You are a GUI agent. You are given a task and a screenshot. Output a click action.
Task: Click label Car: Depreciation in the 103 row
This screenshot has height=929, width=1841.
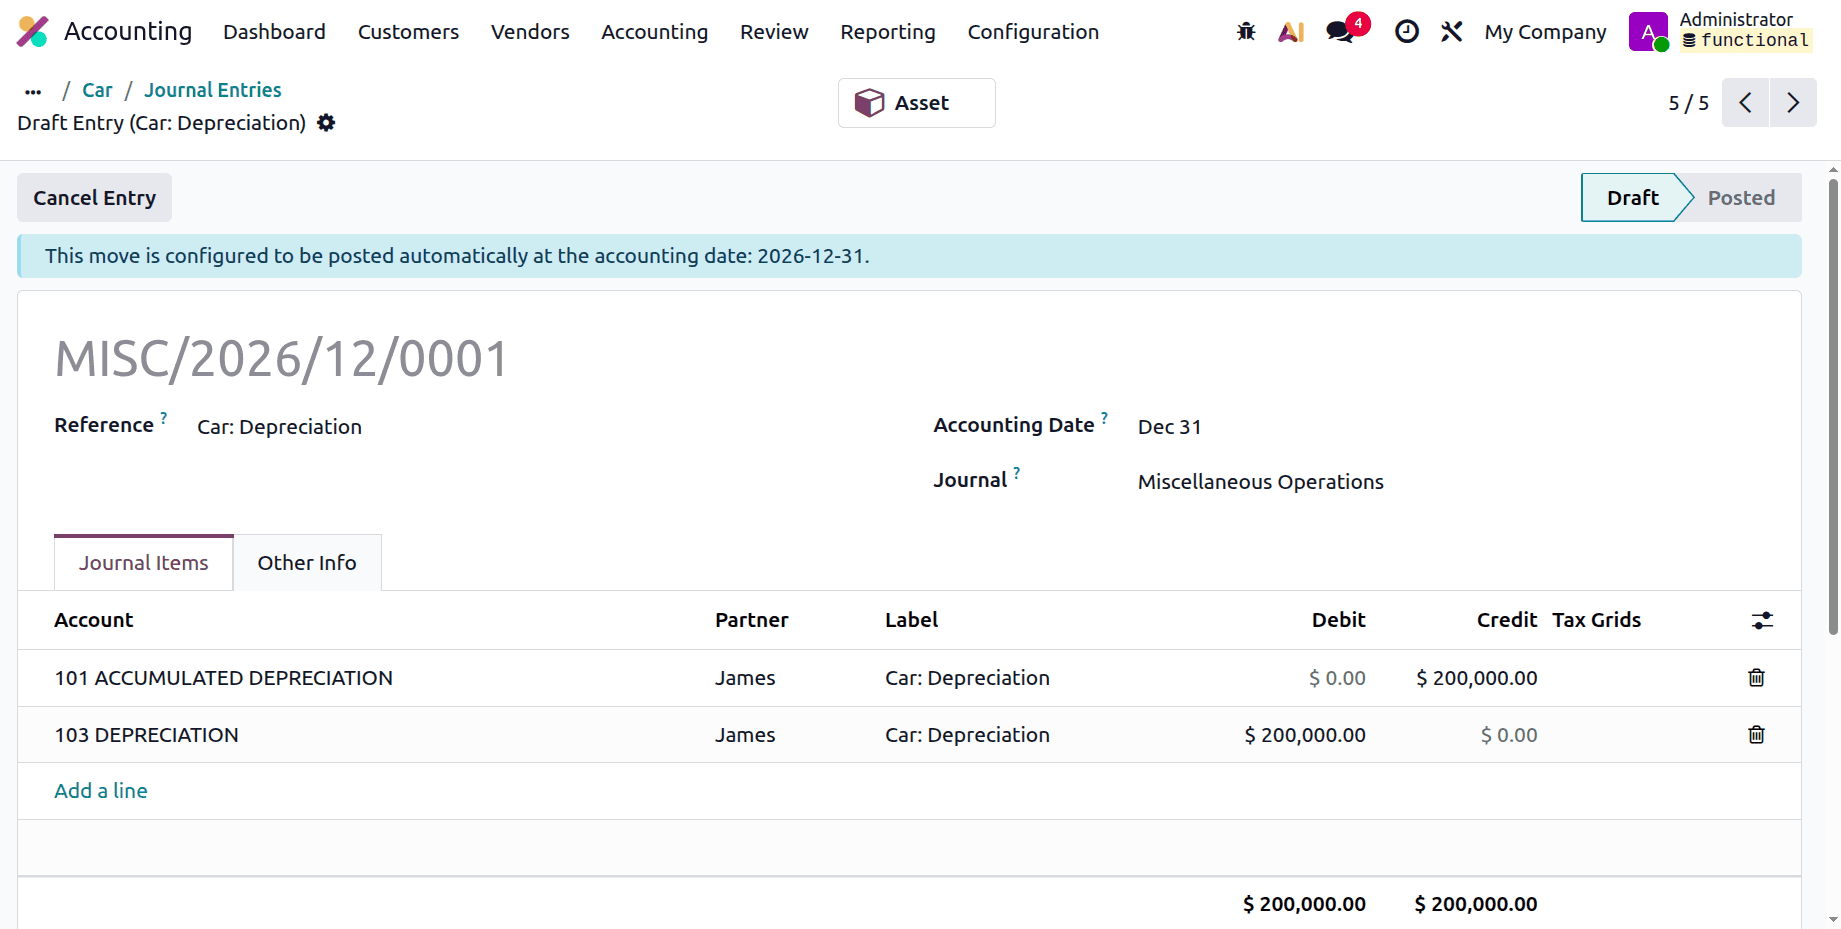point(967,735)
